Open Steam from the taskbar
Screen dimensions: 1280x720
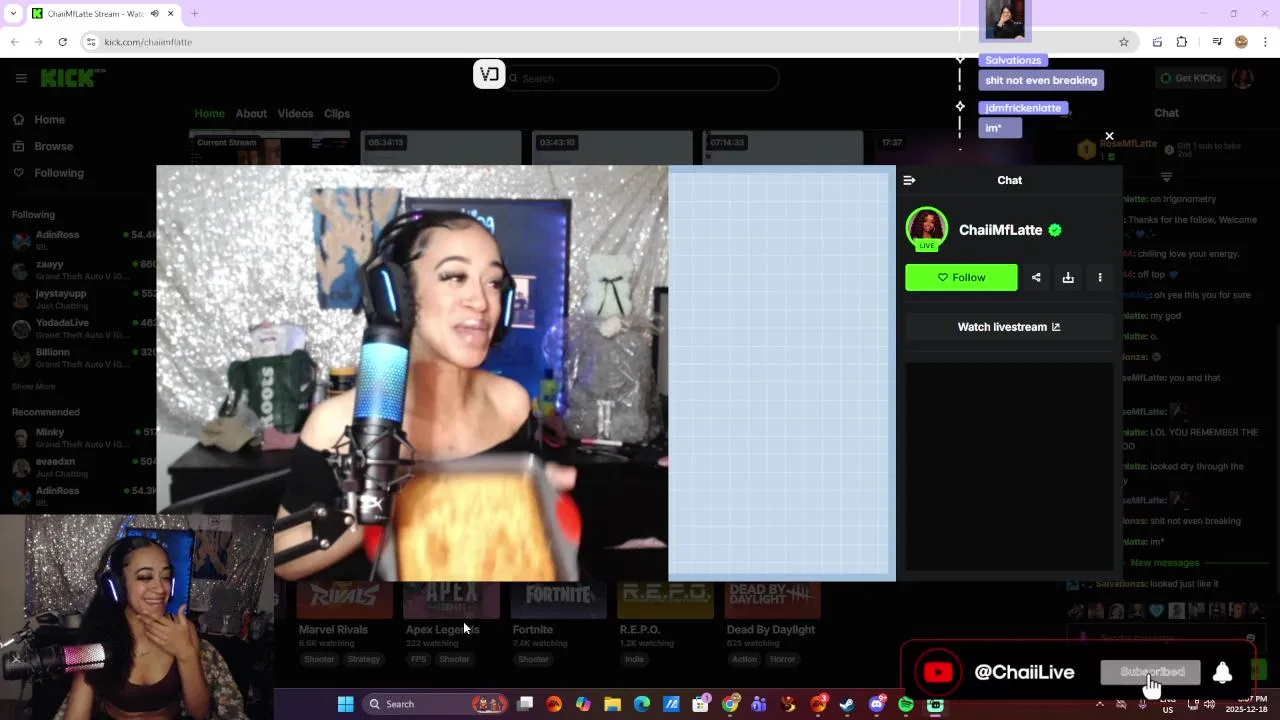coord(847,704)
